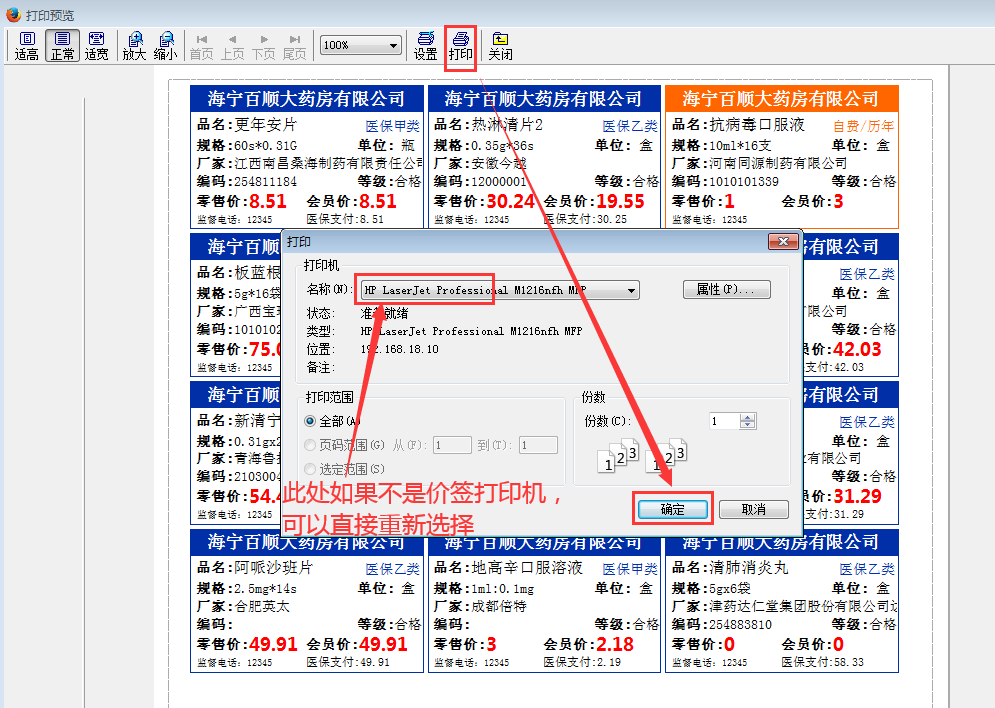Image resolution: width=995 pixels, height=708 pixels.
Task: Click manufacturer 成都倍特
Action: (x=499, y=606)
